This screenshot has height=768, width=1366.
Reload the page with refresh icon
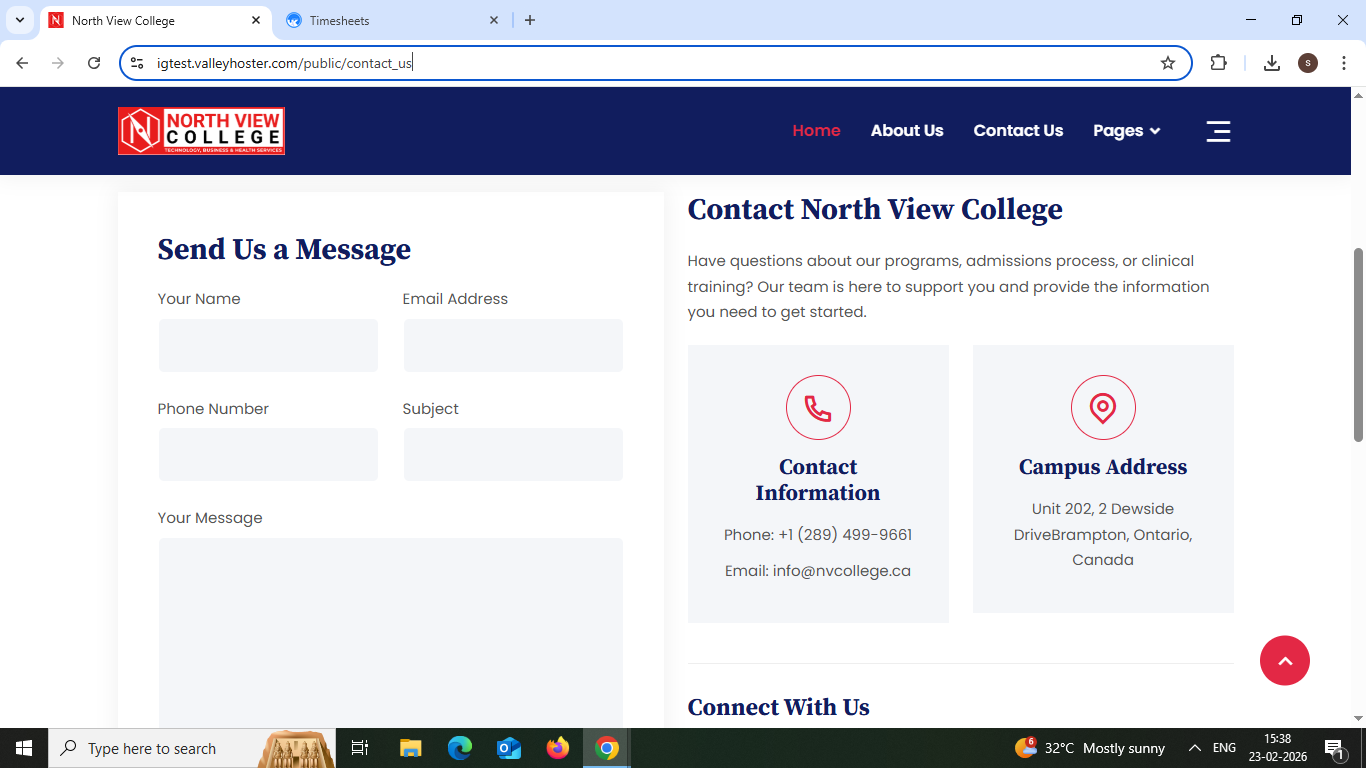[x=94, y=63]
